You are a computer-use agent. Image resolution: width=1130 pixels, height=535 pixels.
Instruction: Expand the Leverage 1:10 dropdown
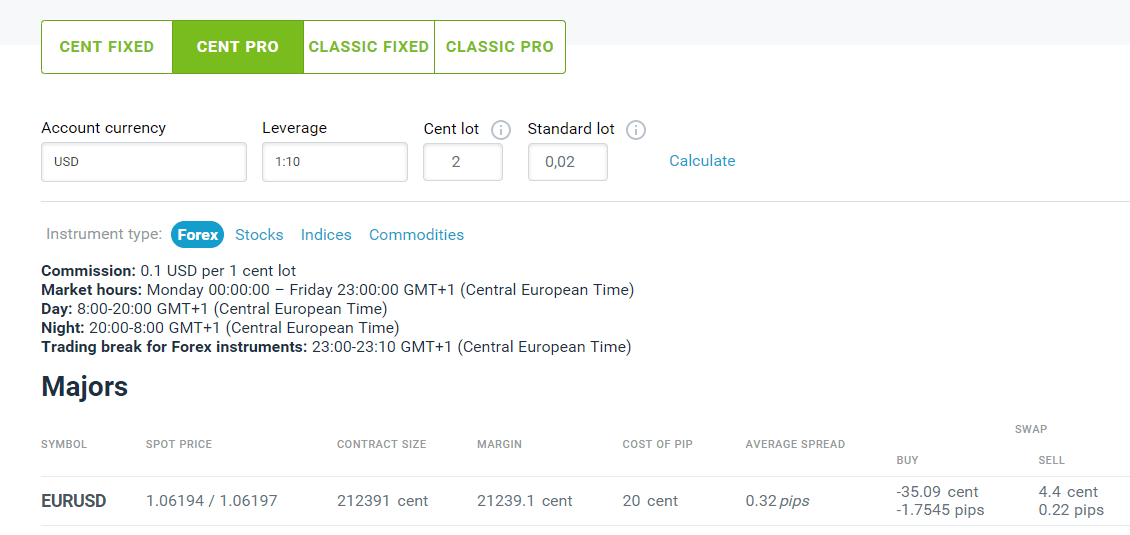point(335,162)
